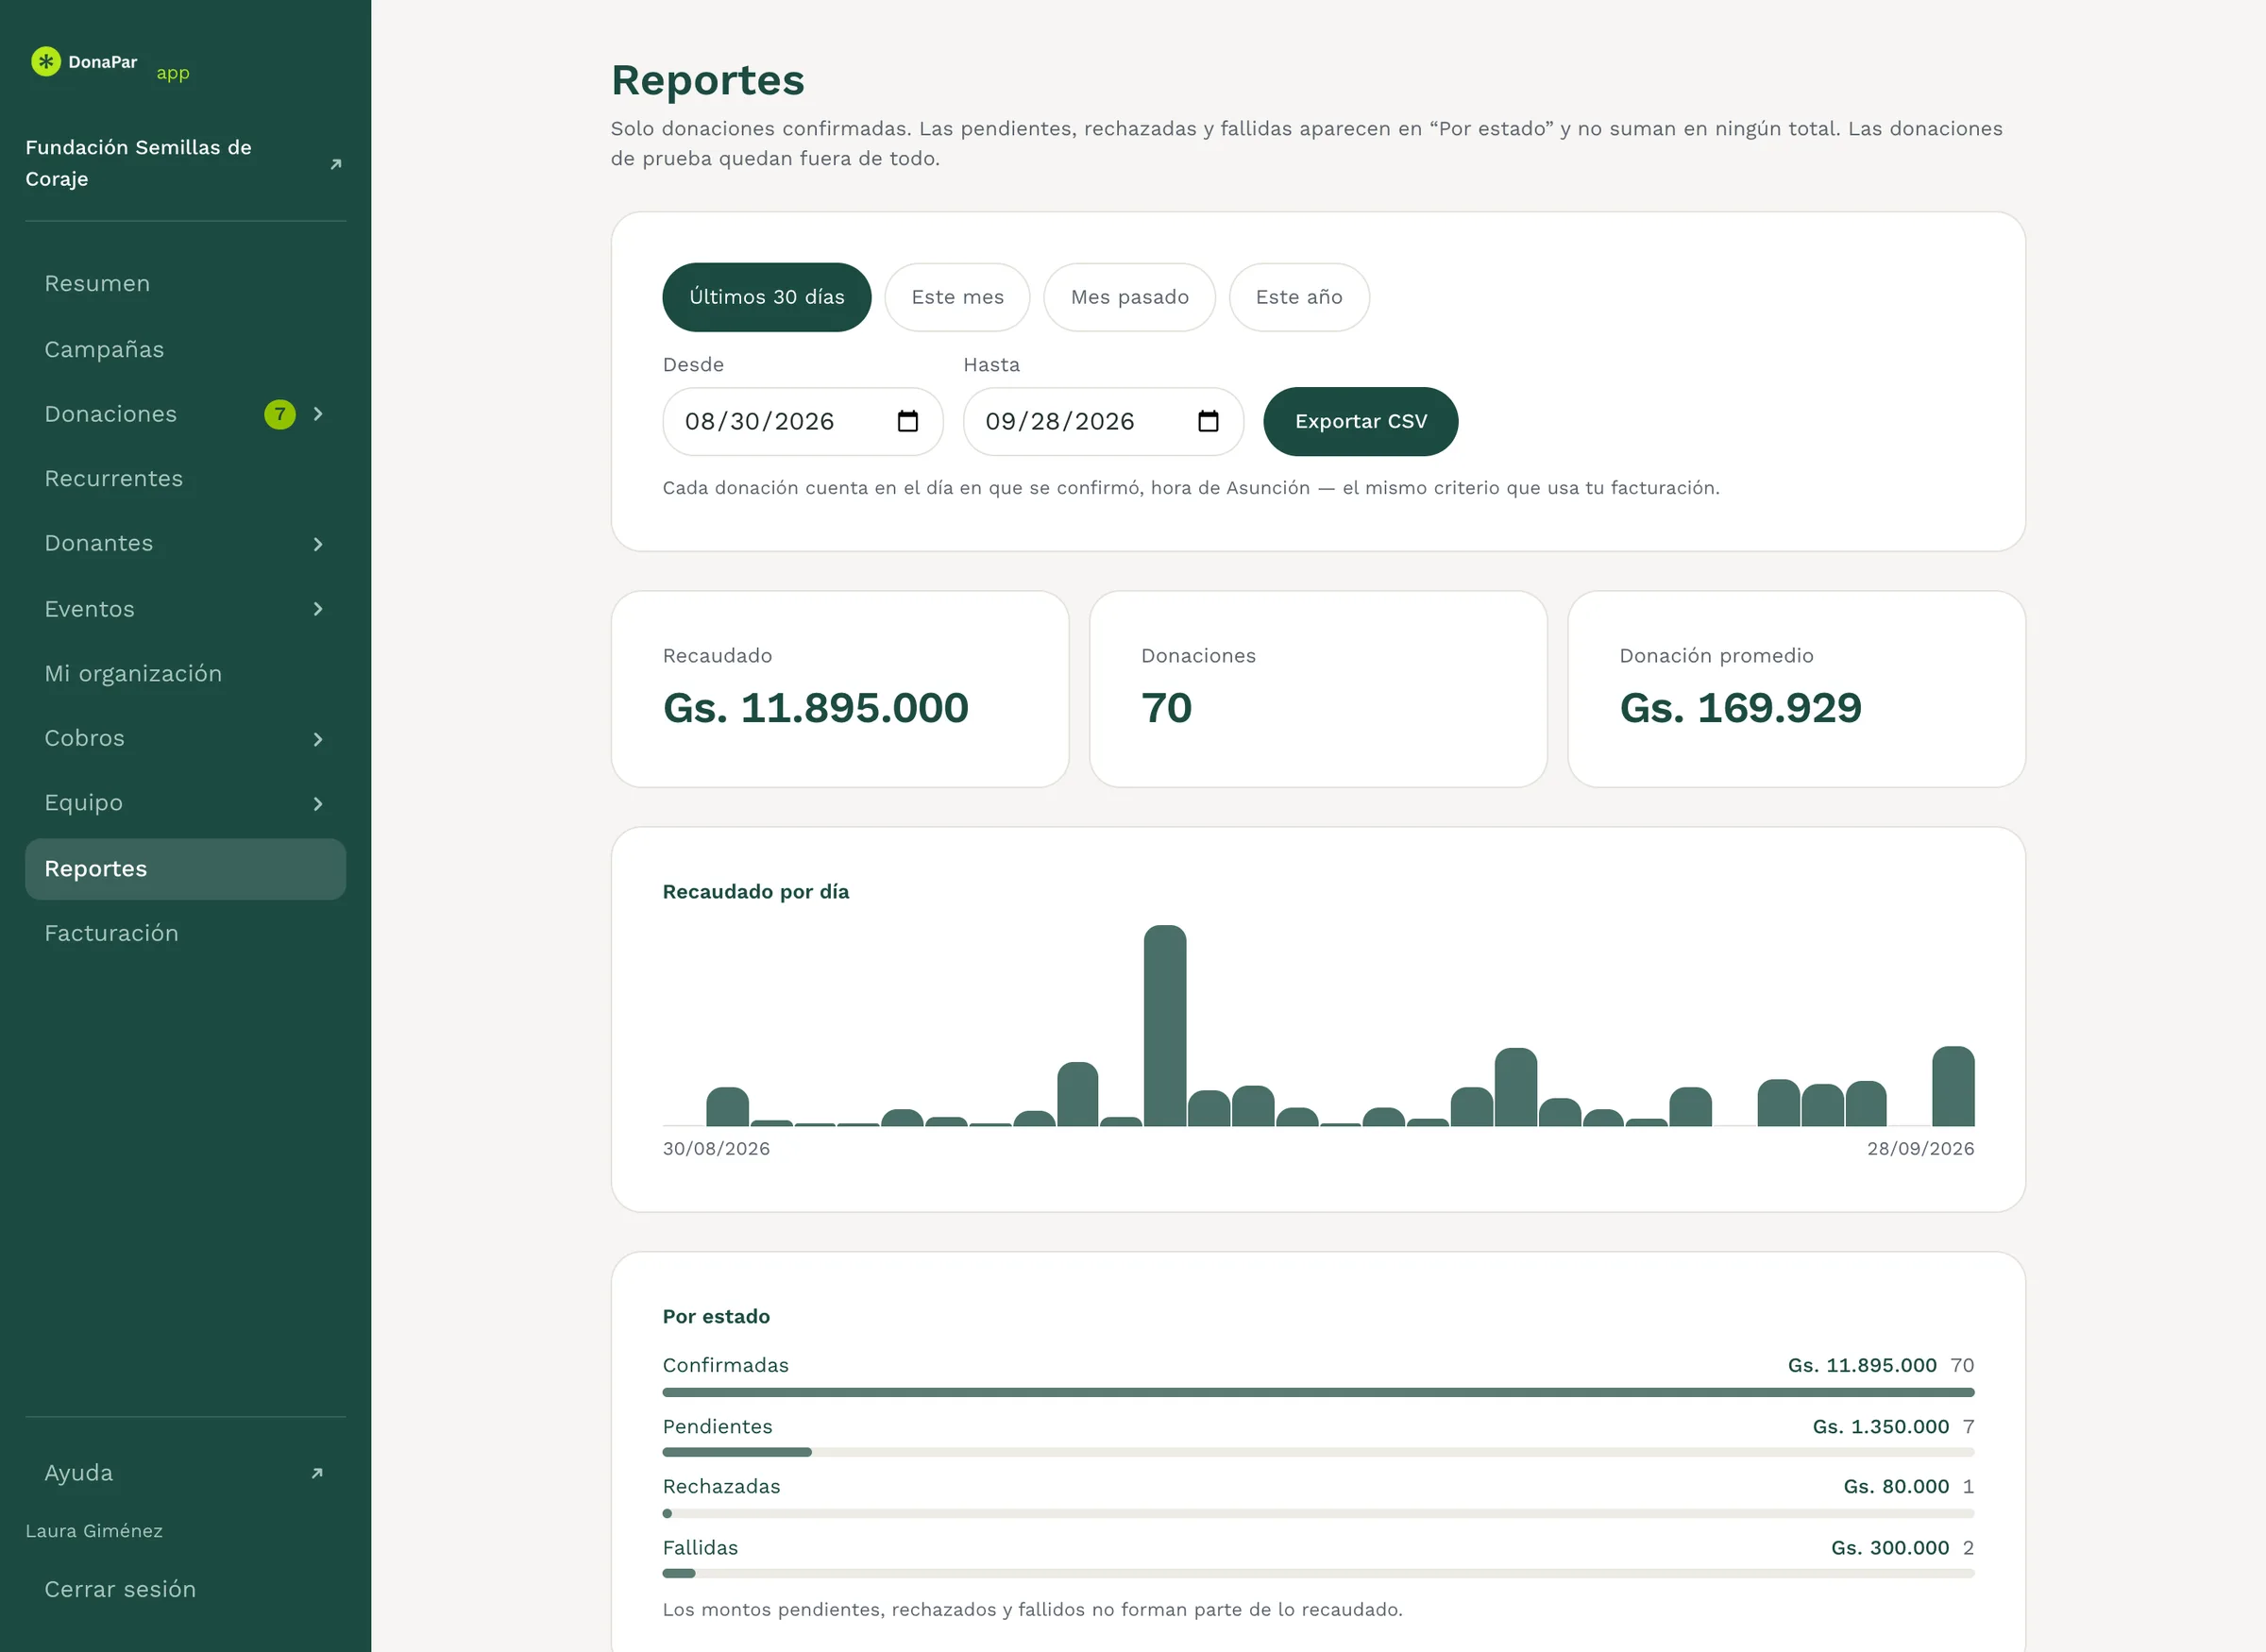Click the chart end date label 28/09/2026
This screenshot has width=2266, height=1652.
point(1920,1149)
